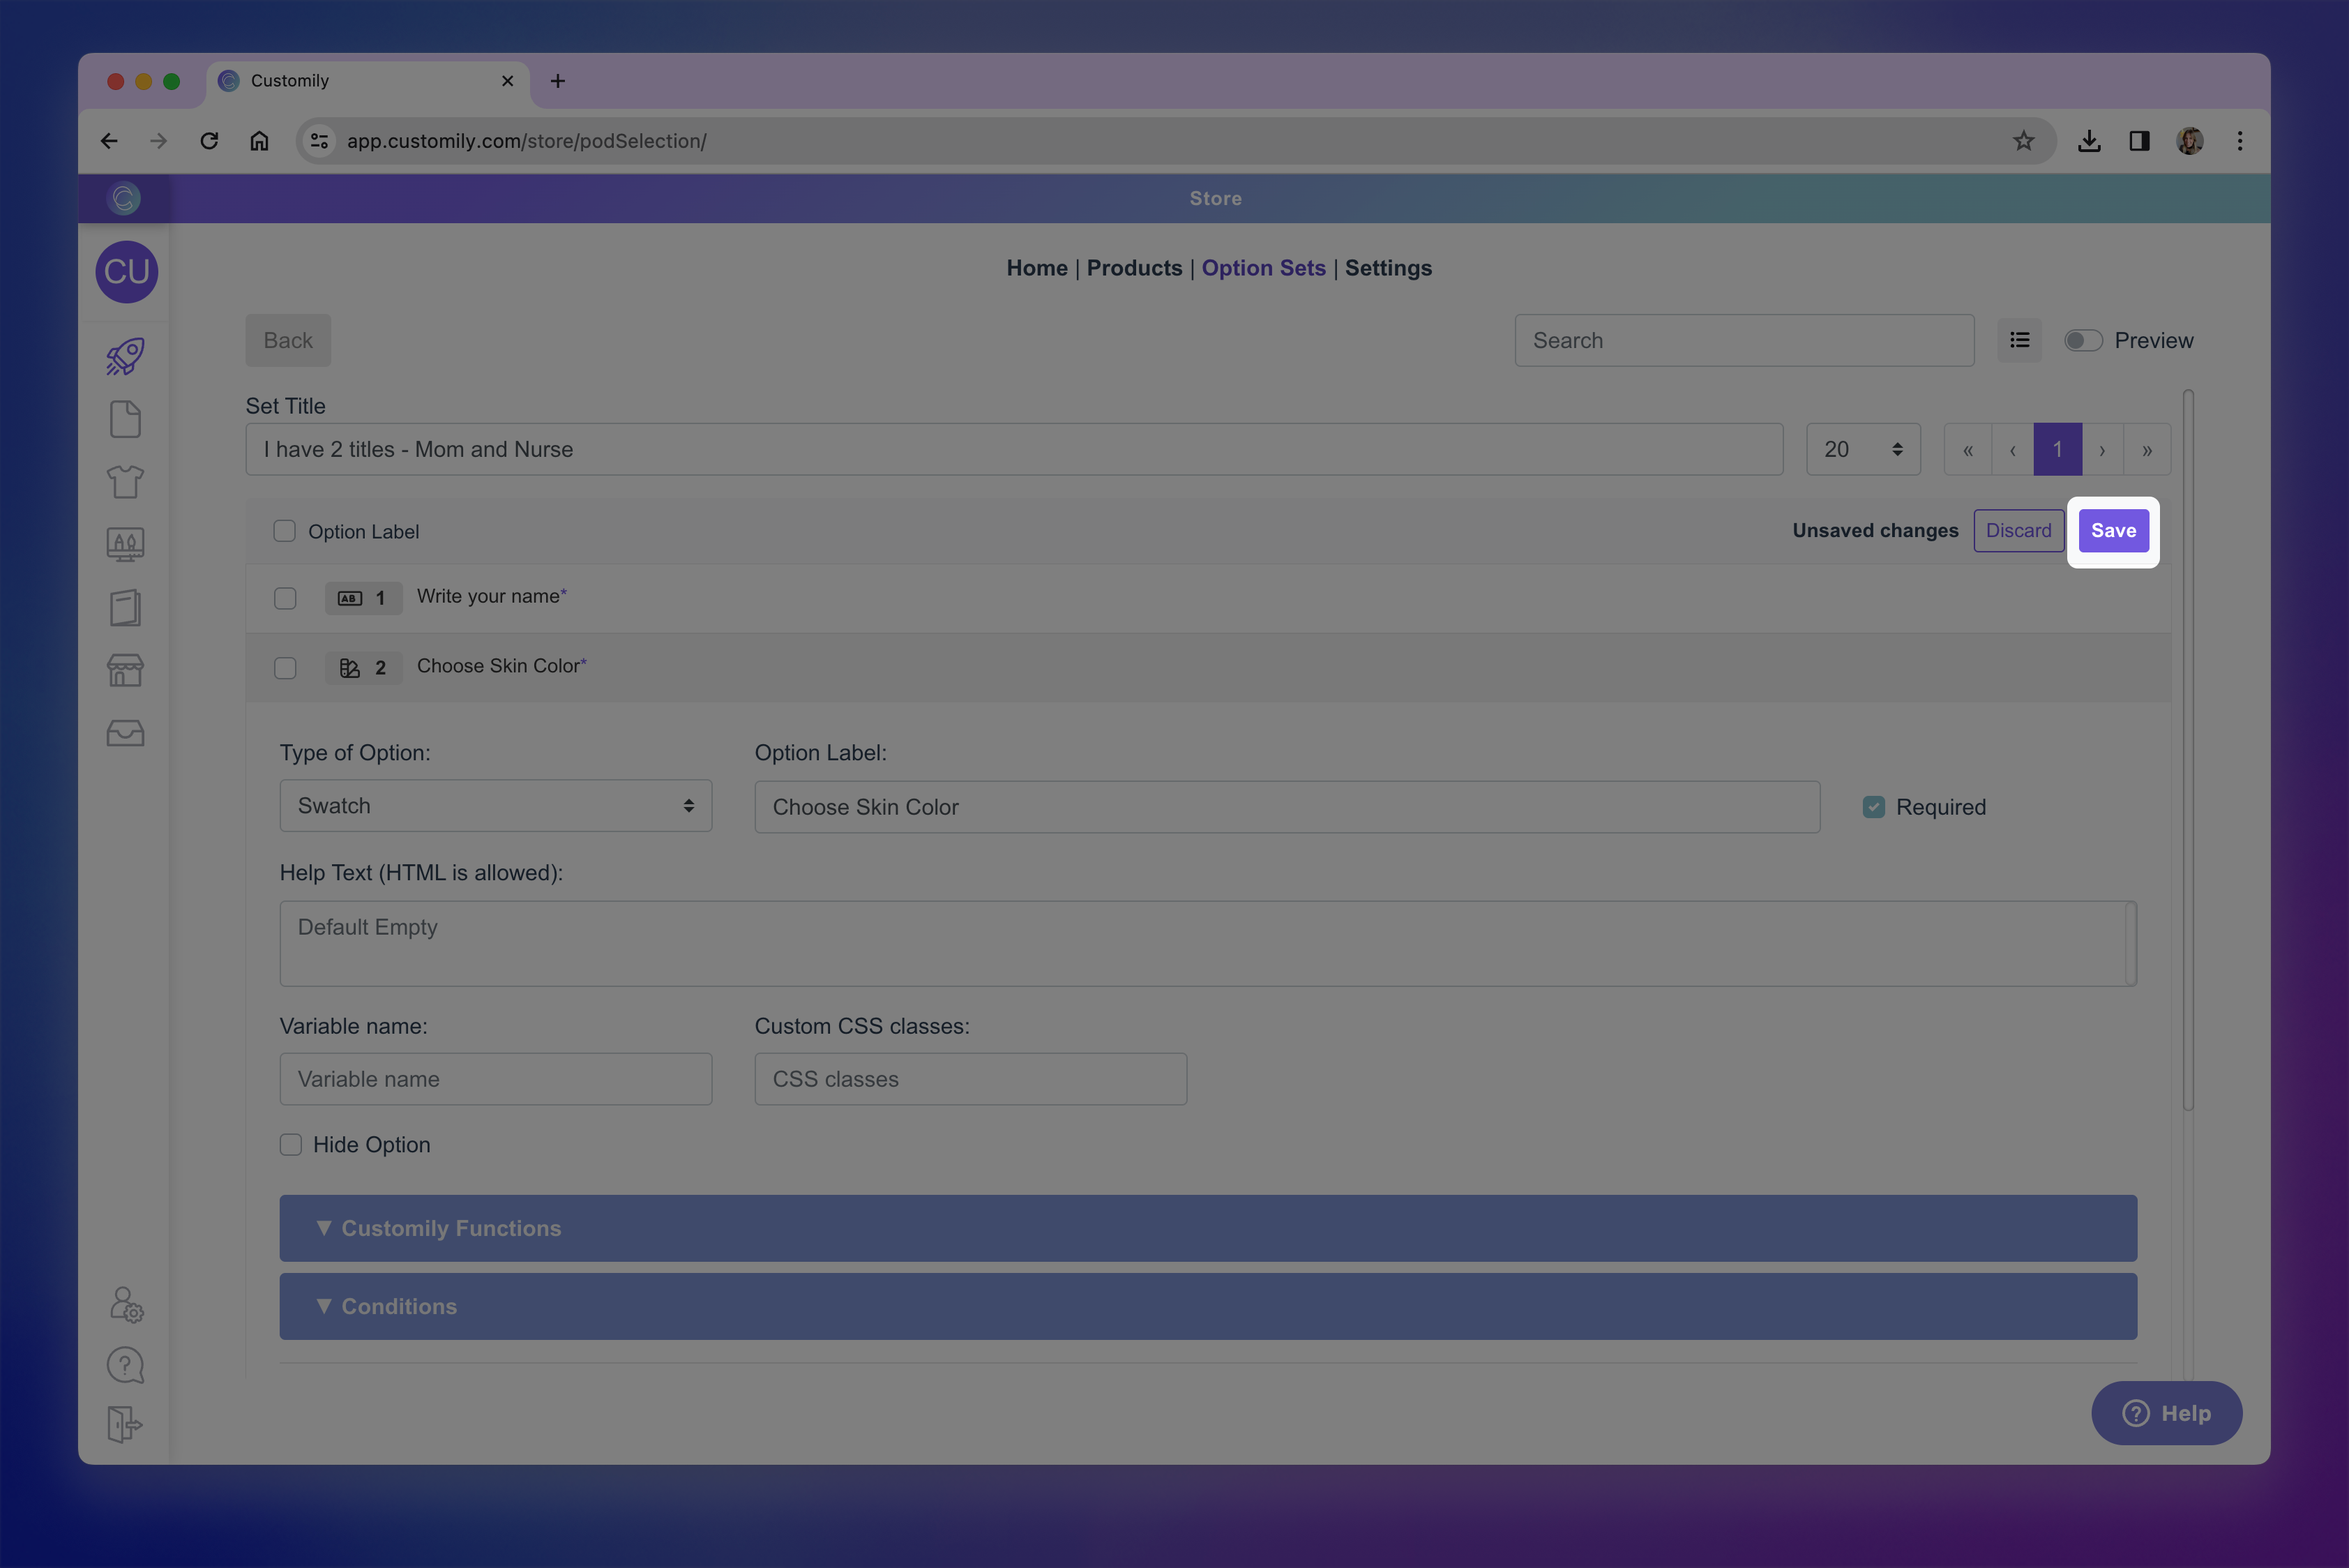Image resolution: width=2349 pixels, height=1568 pixels.
Task: Open the rocket launch sidebar icon
Action: (x=125, y=357)
